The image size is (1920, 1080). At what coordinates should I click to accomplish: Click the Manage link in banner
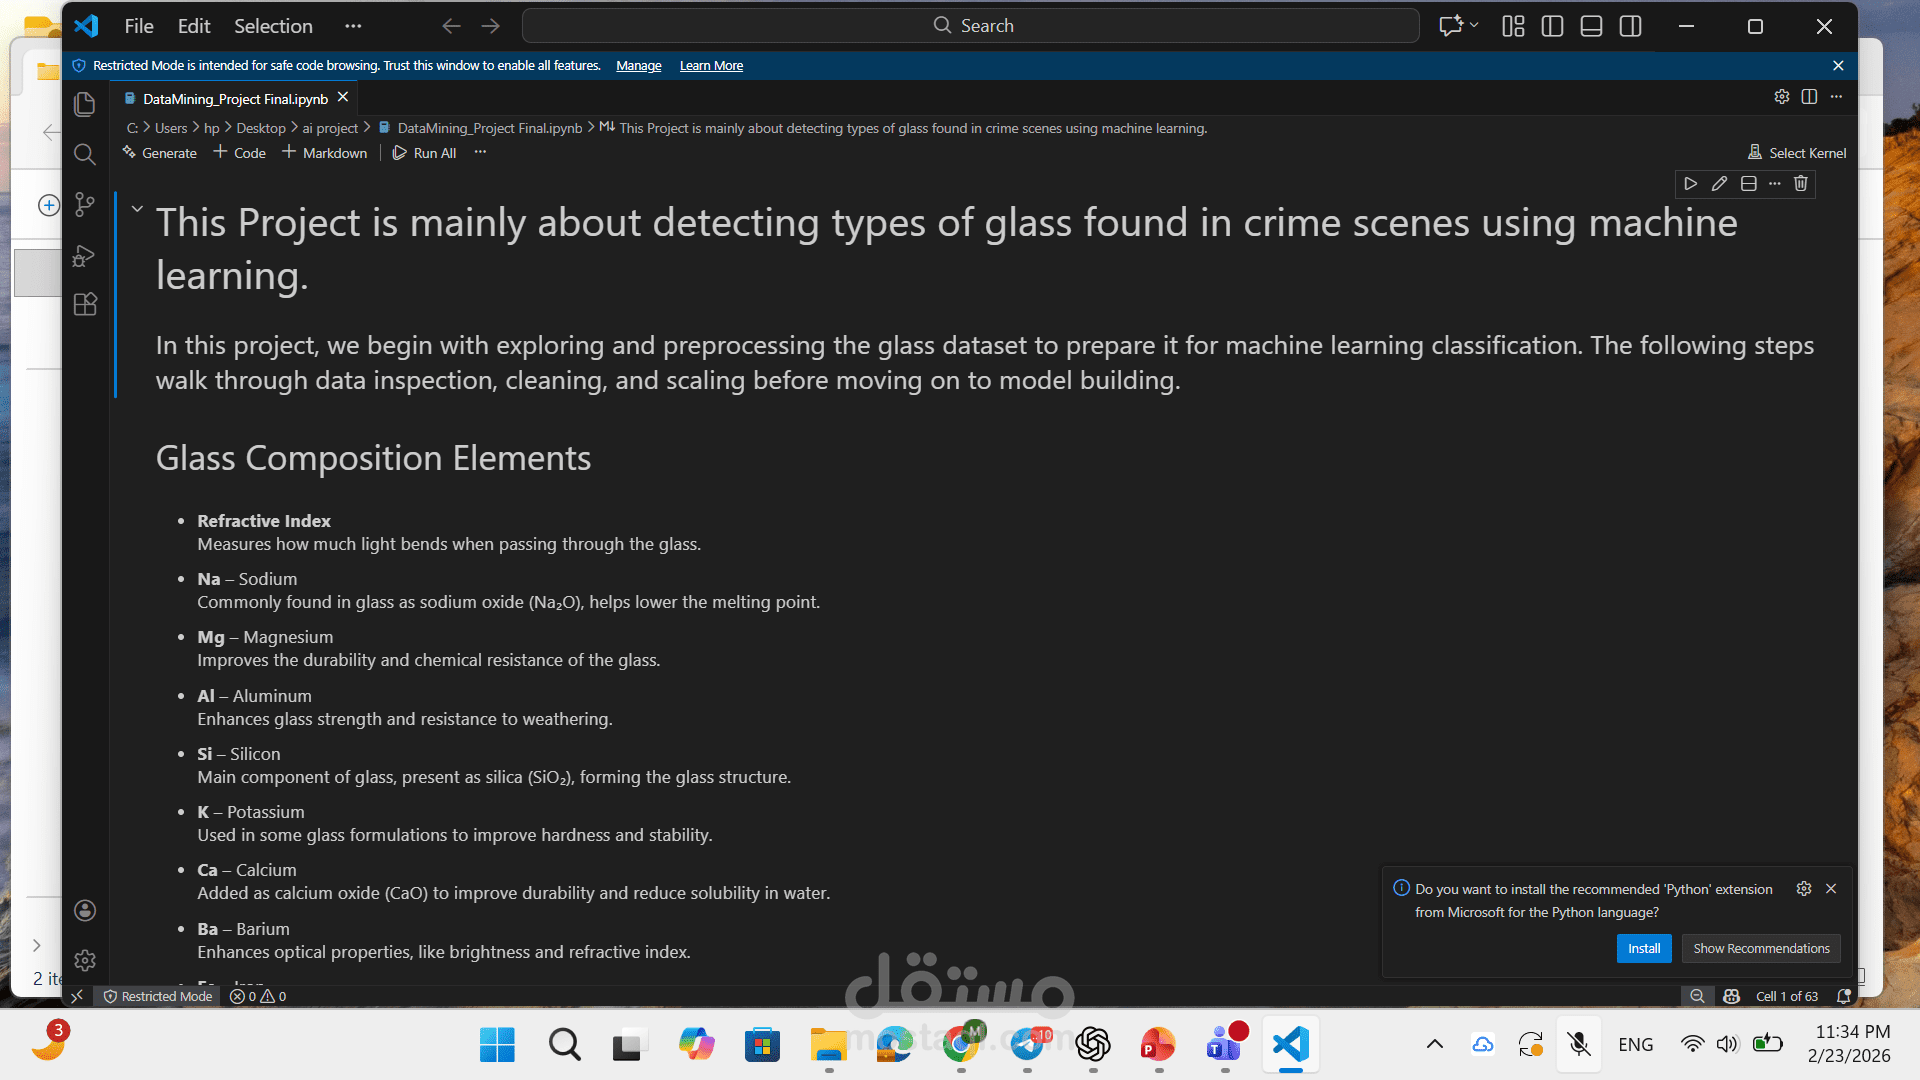pos(639,66)
